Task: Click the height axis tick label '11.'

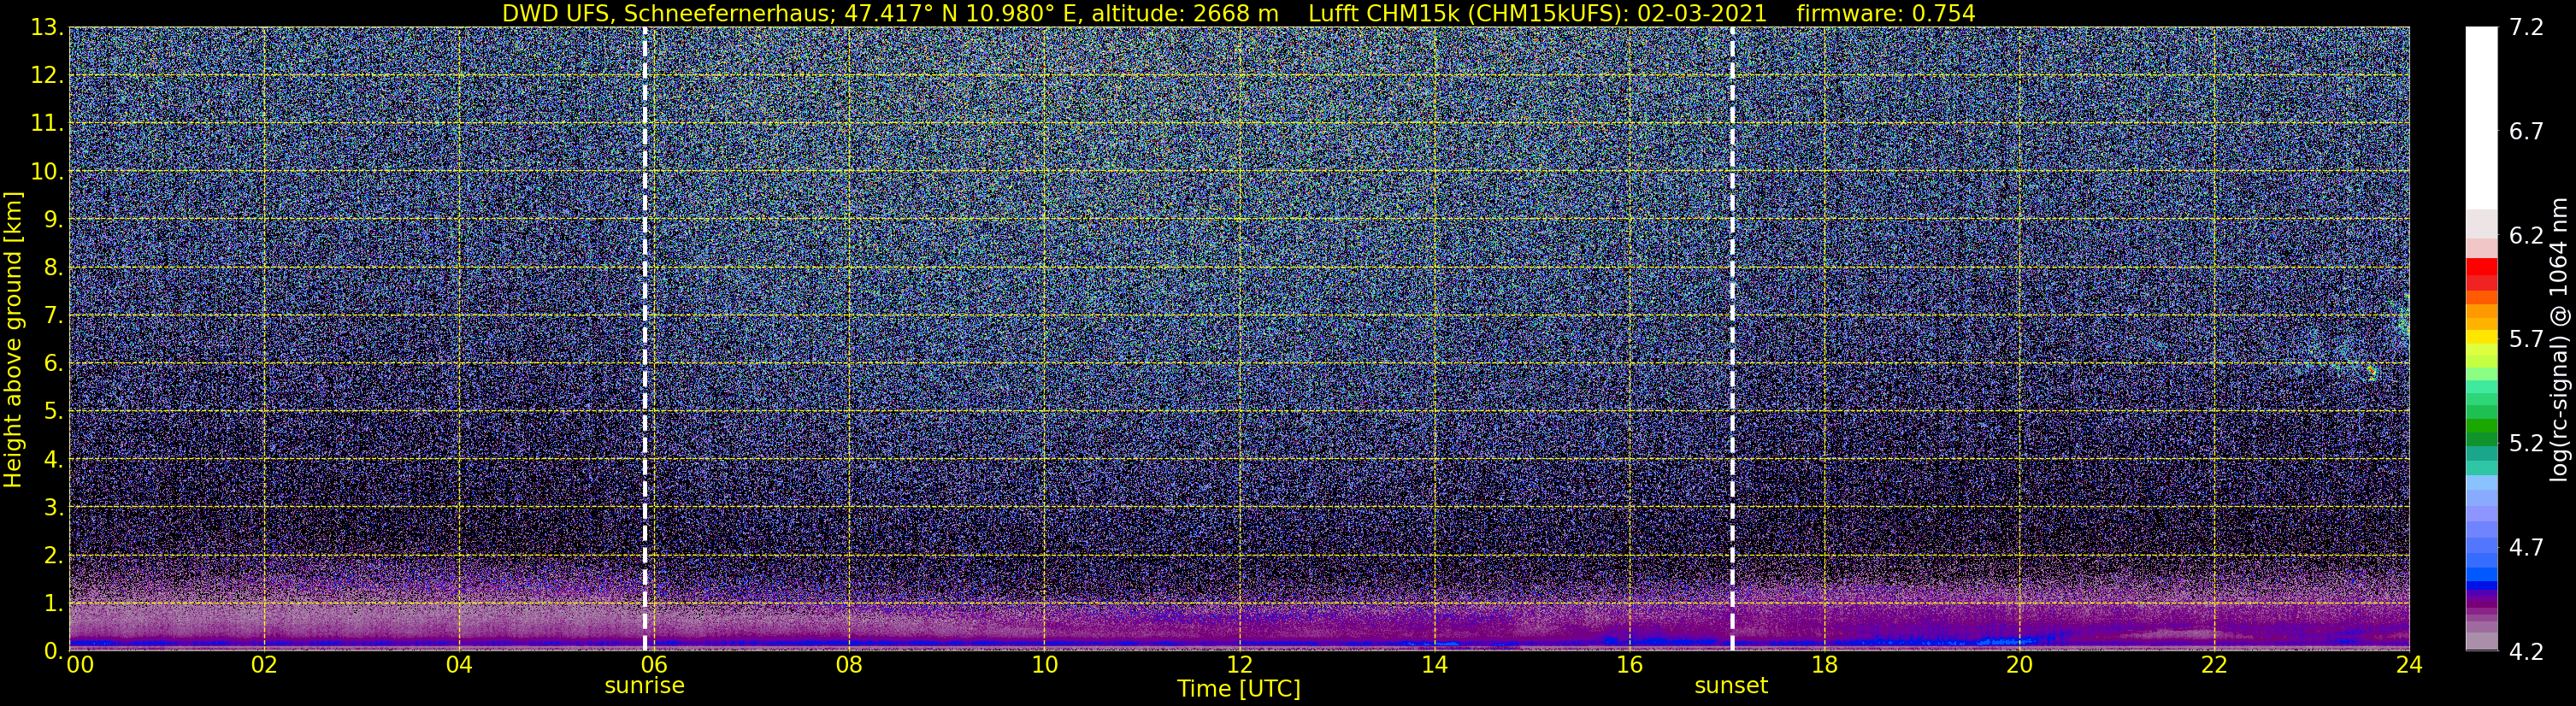Action: pyautogui.click(x=47, y=124)
